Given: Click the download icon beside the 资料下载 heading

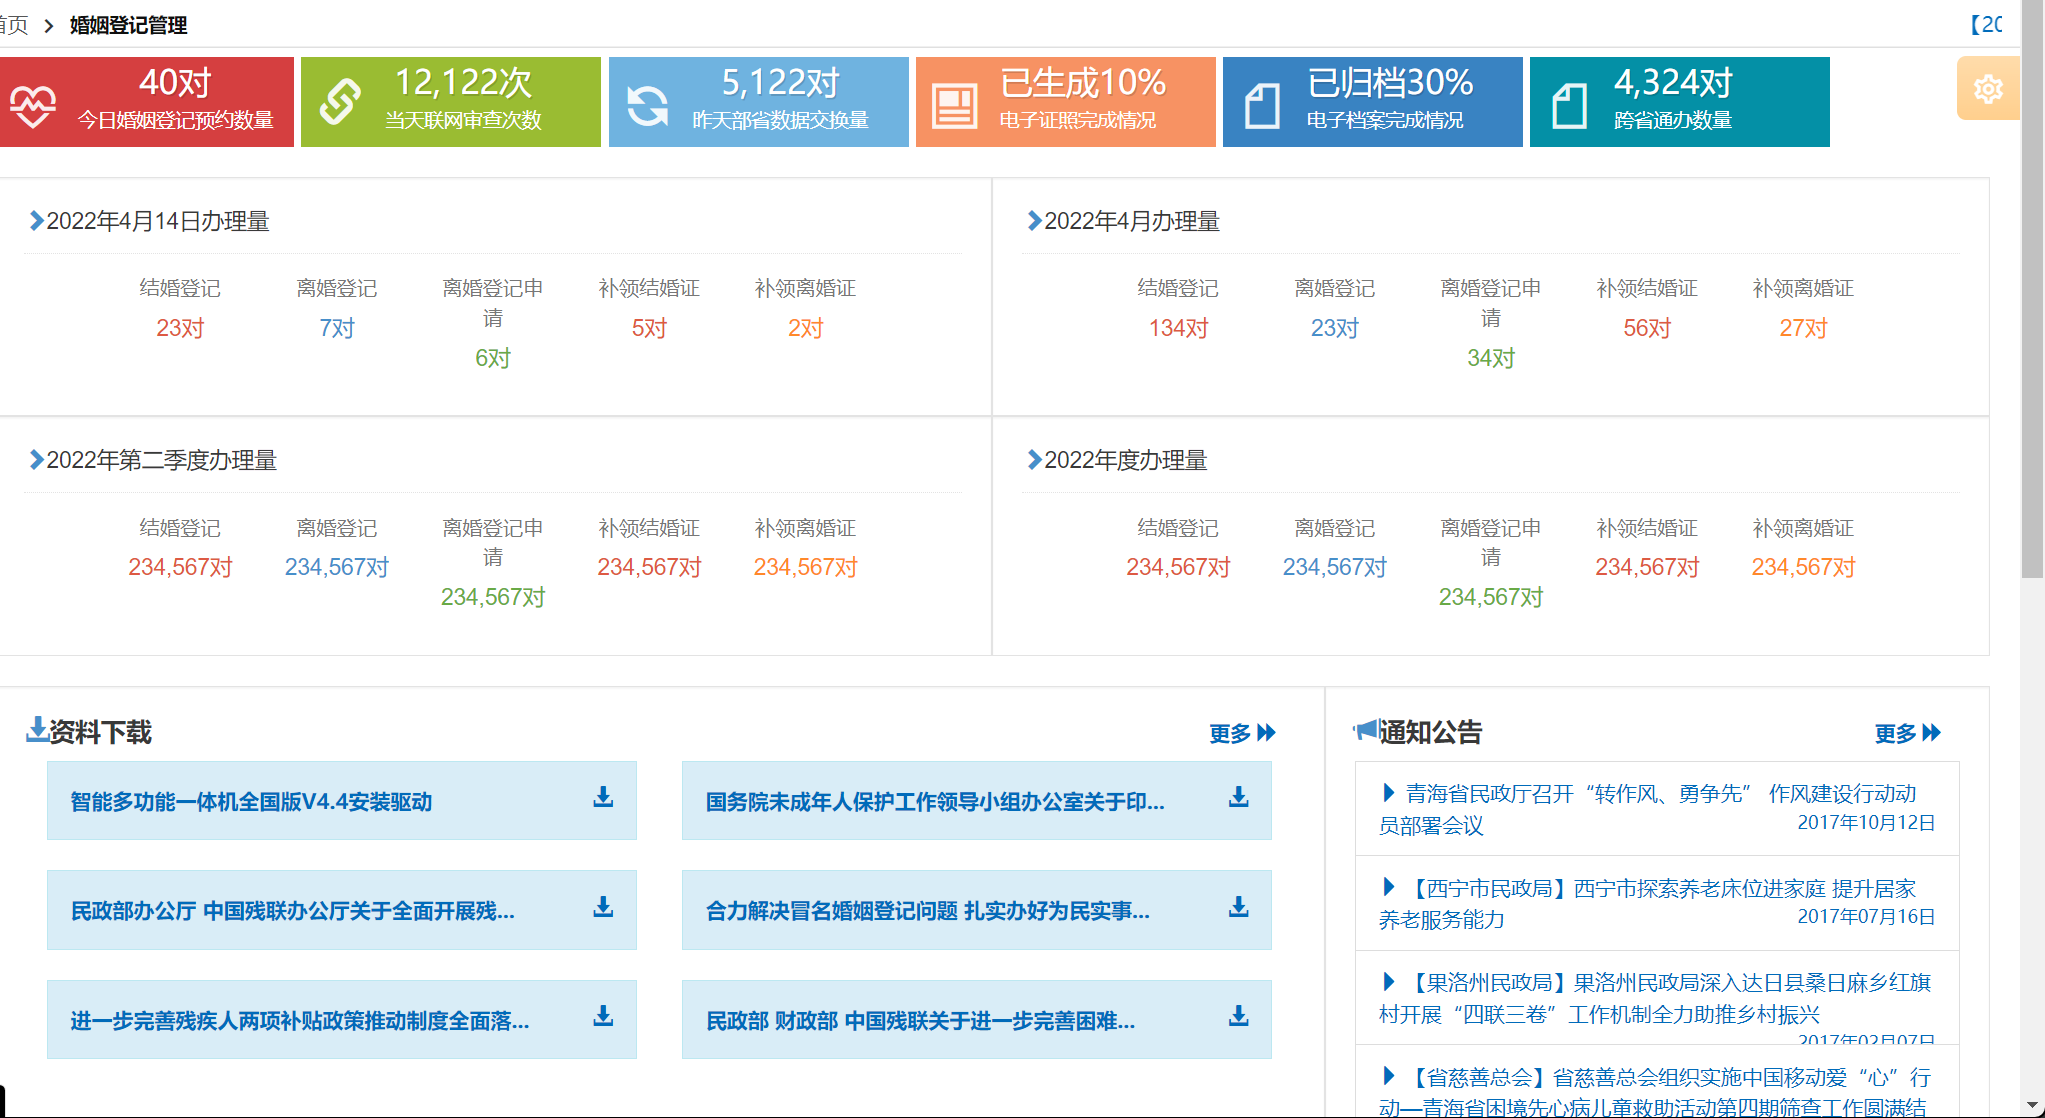Looking at the screenshot, I should [37, 730].
